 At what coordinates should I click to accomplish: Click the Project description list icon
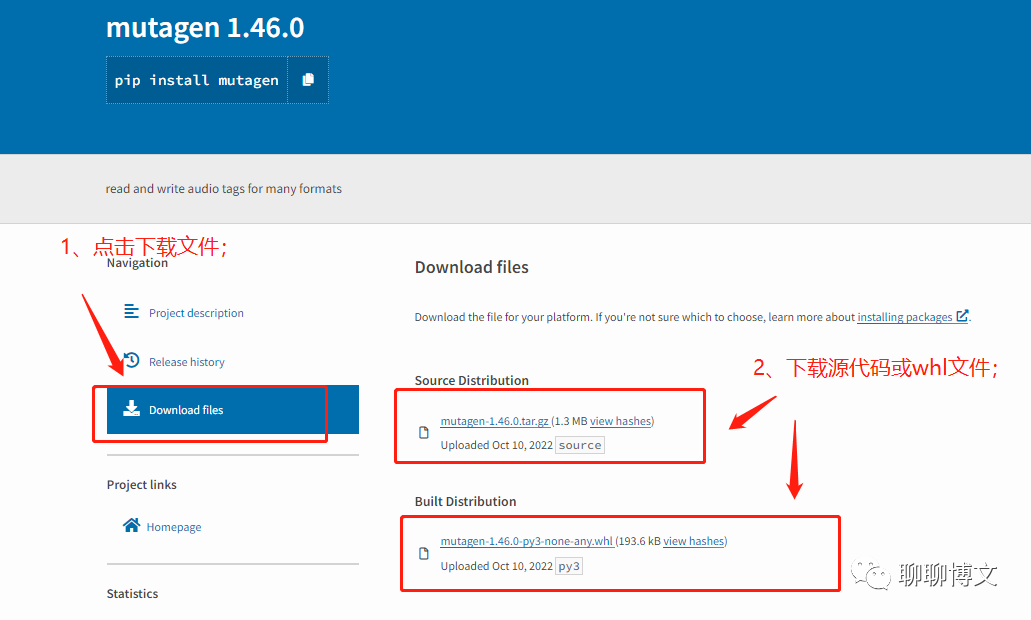pyautogui.click(x=132, y=312)
